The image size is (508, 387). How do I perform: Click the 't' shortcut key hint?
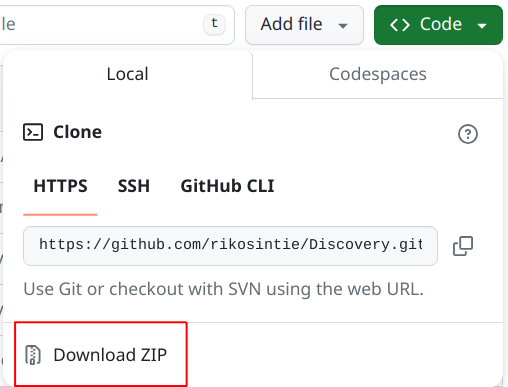tap(214, 24)
